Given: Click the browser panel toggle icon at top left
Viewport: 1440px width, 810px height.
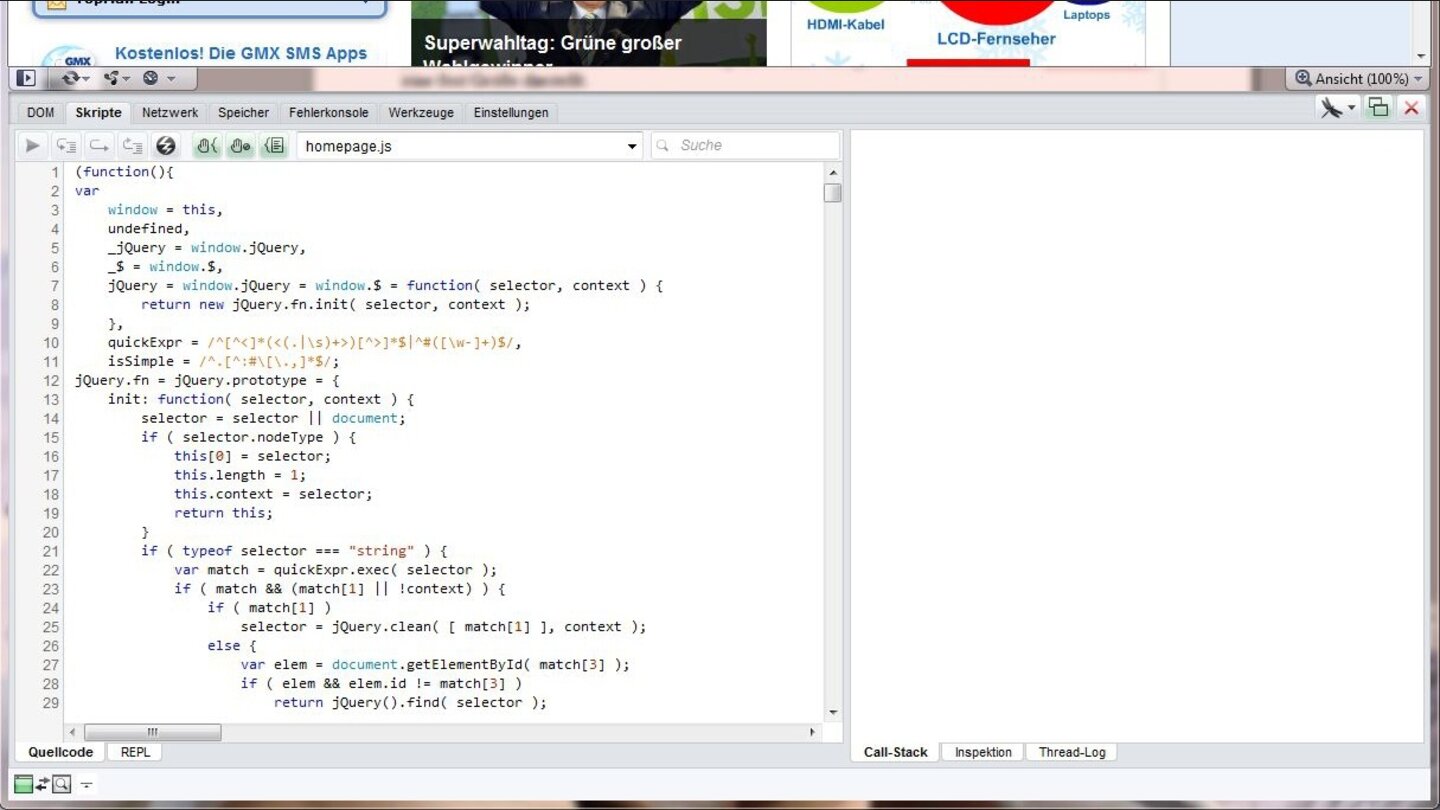Looking at the screenshot, I should [26, 78].
